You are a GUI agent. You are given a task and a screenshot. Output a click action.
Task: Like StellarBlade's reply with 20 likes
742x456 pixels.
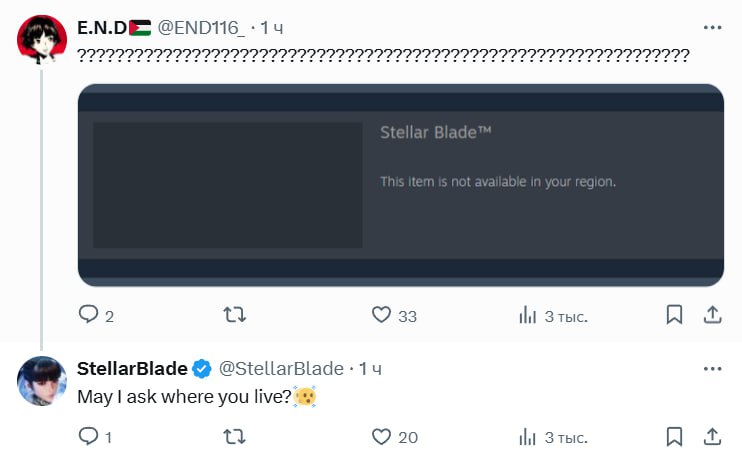381,436
